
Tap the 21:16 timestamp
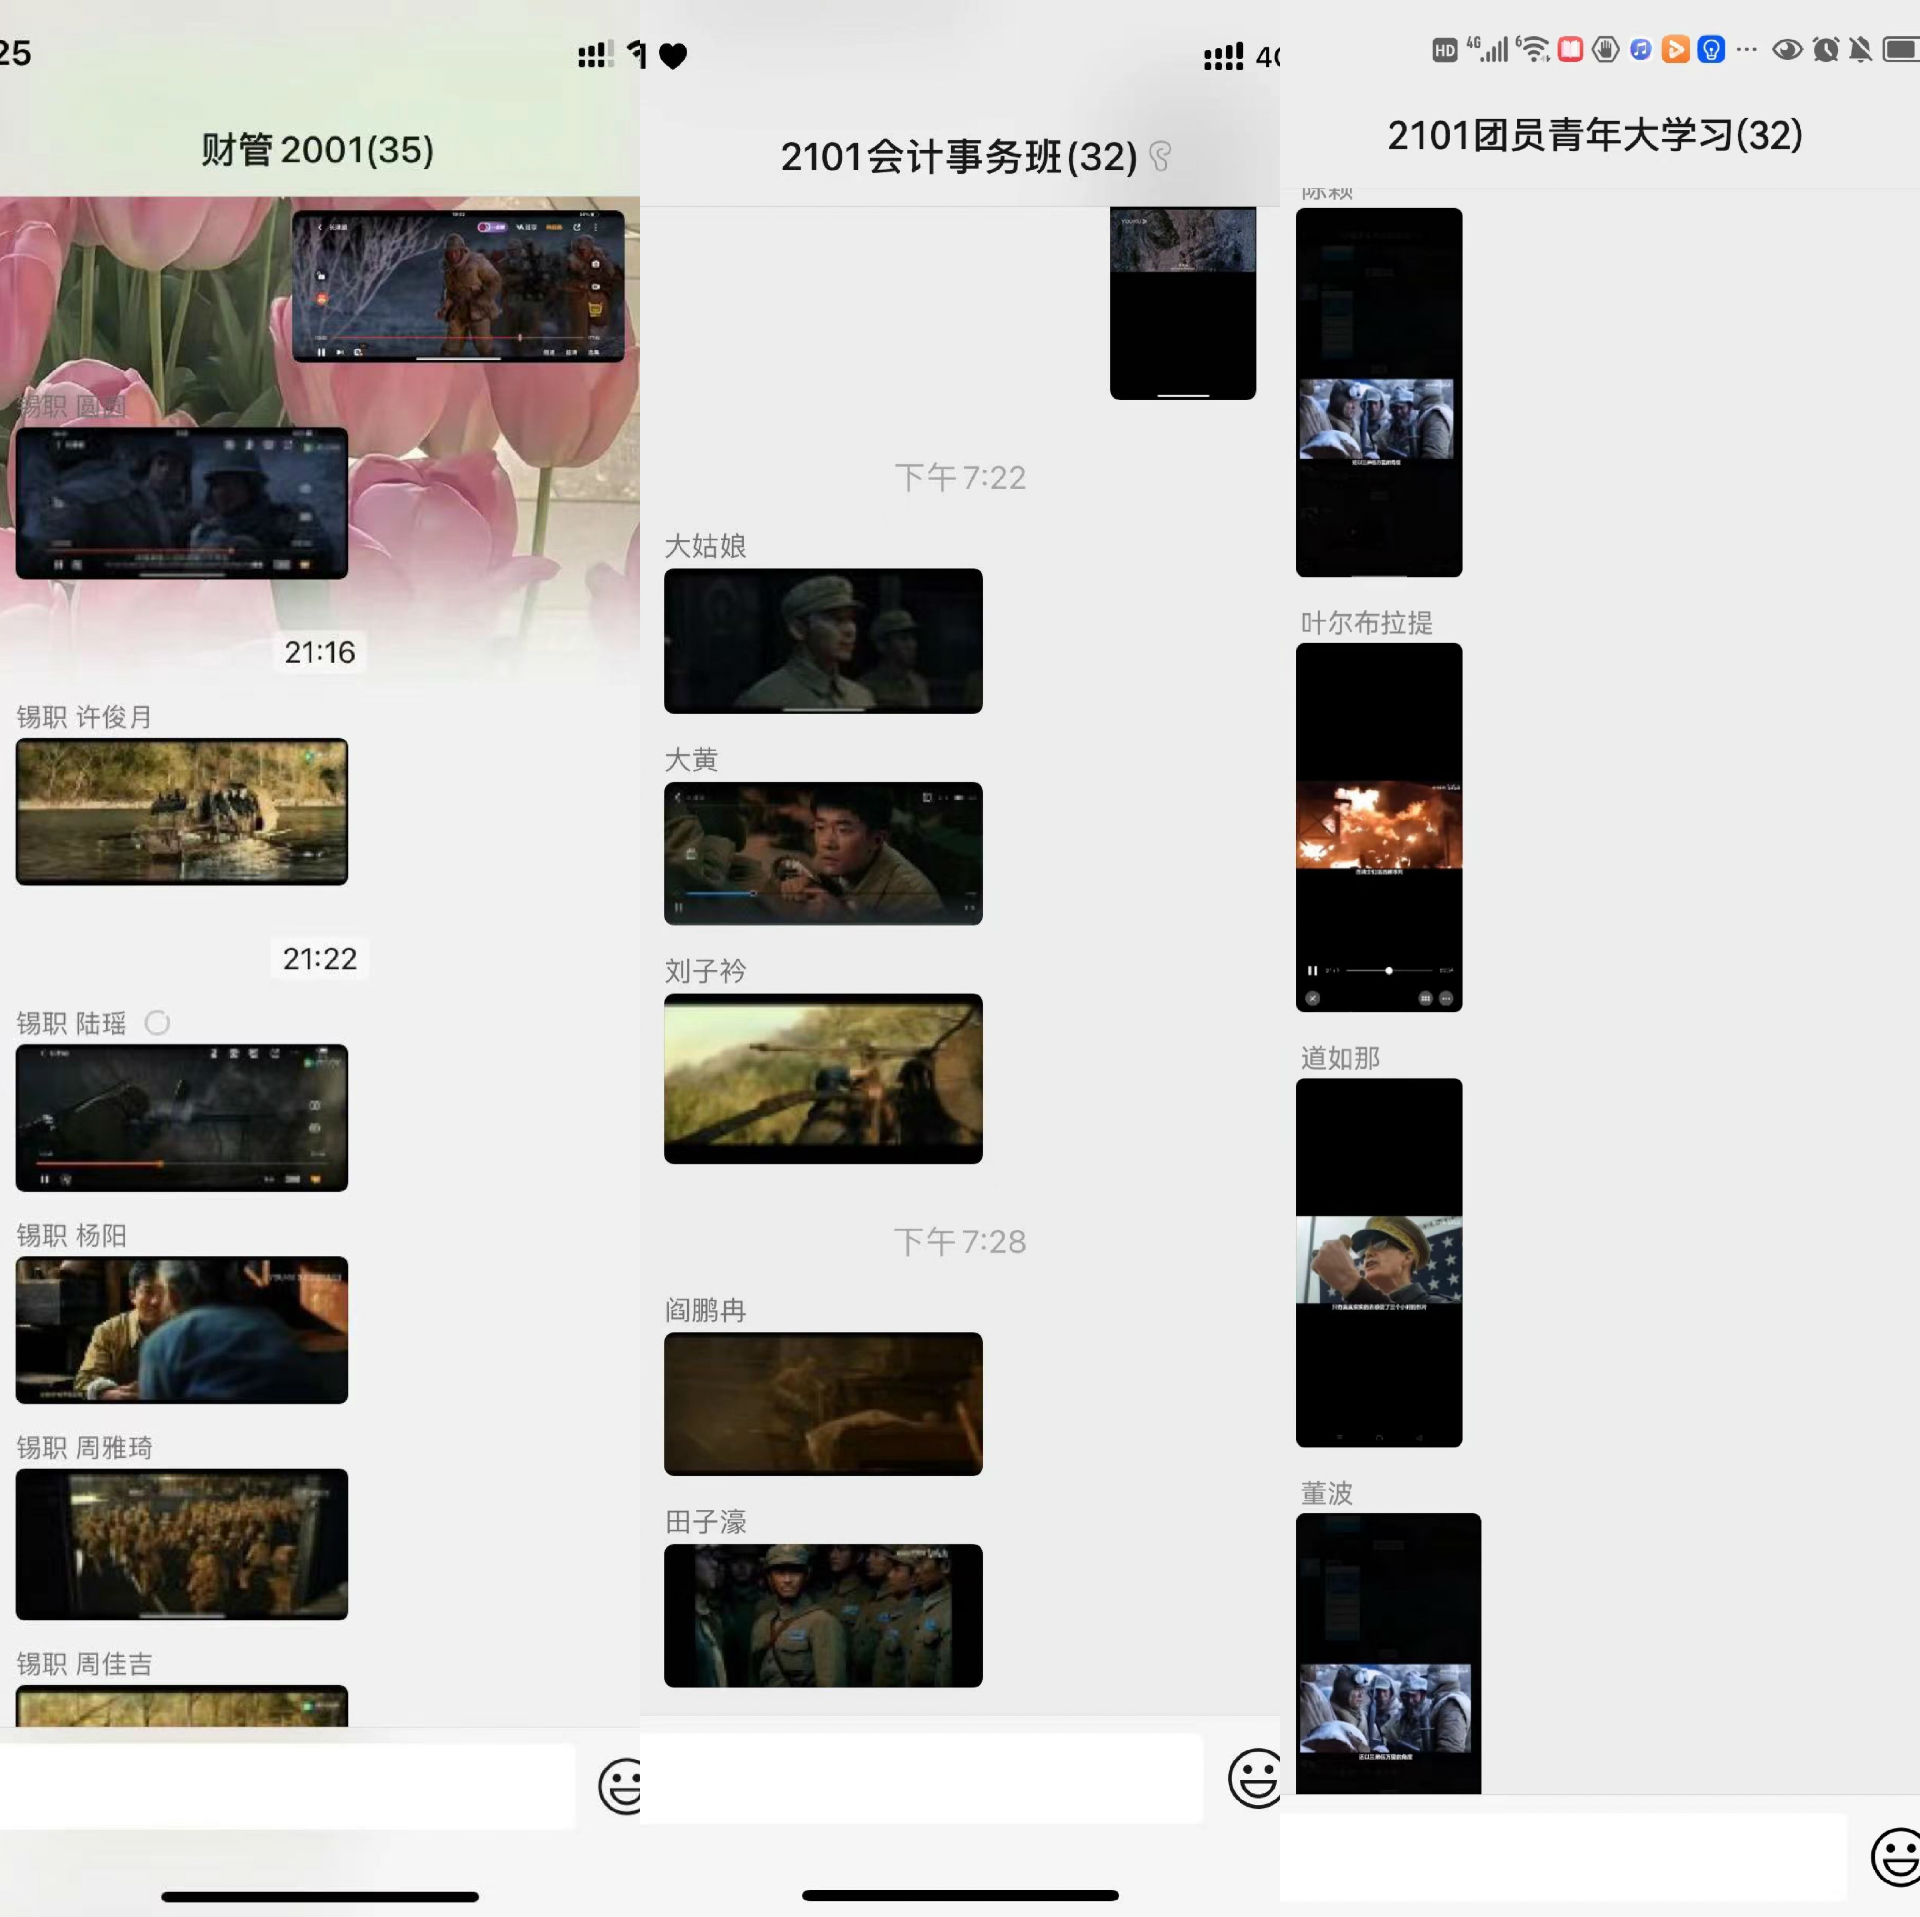tap(320, 652)
